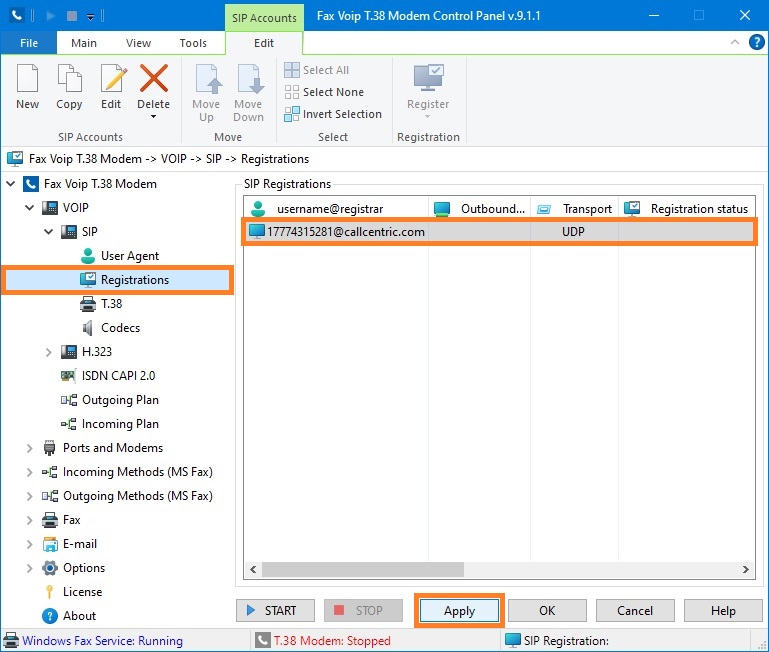Click the horizontal scrollbar thumb
This screenshot has height=652, width=769.
363,570
